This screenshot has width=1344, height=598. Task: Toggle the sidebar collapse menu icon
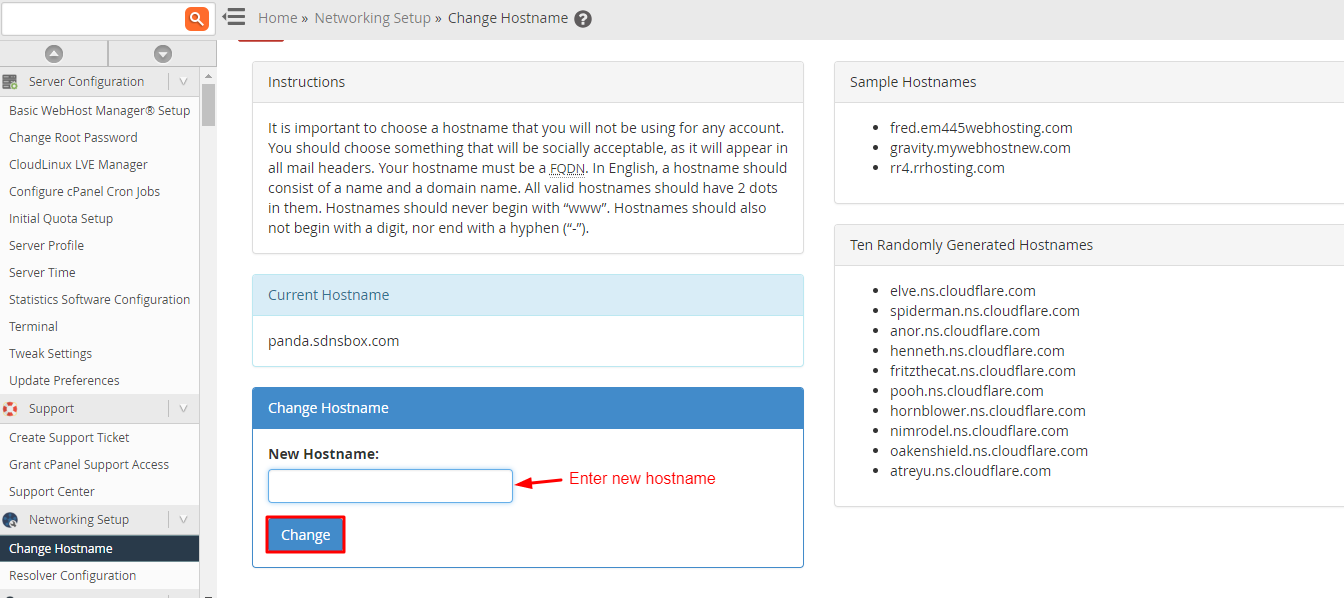[234, 17]
